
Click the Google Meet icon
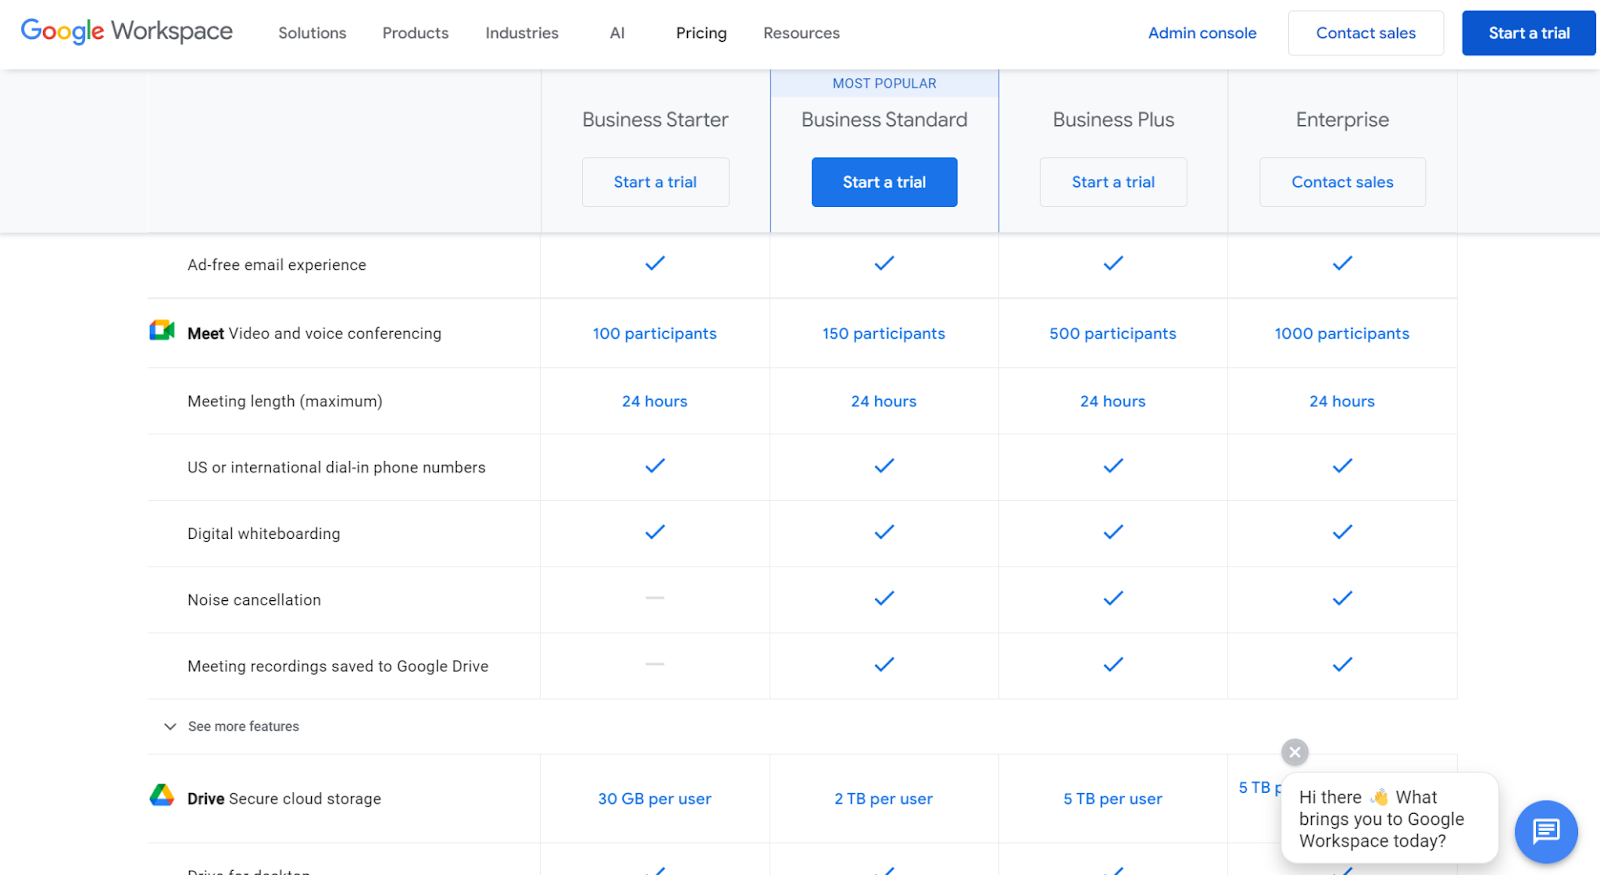(162, 331)
